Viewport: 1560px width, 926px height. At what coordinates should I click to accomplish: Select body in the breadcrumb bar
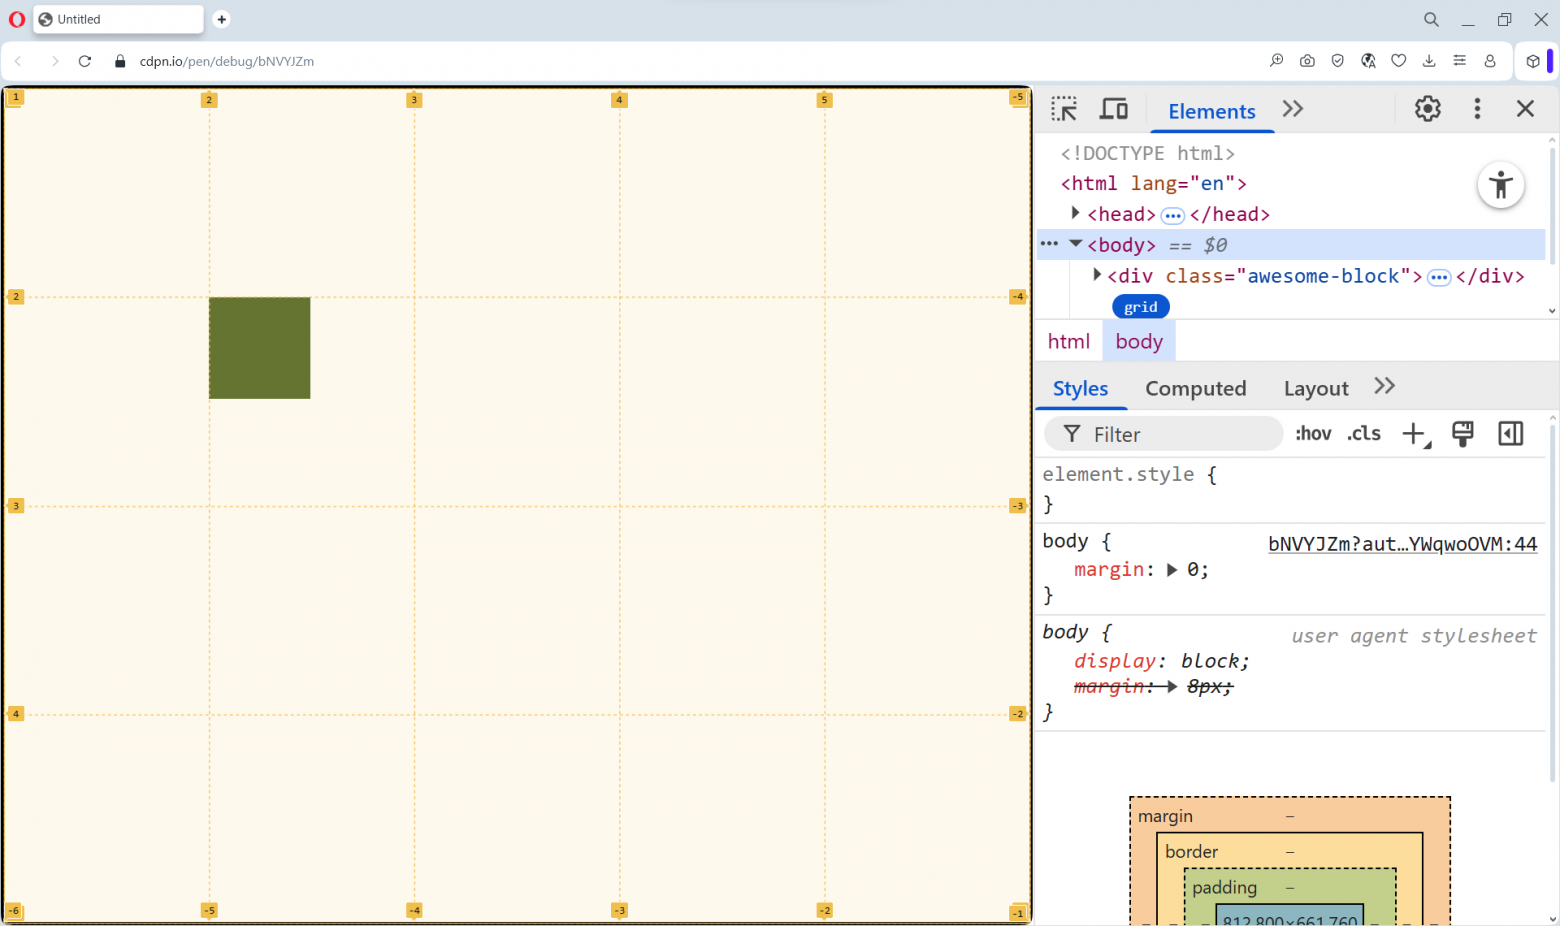1139,341
